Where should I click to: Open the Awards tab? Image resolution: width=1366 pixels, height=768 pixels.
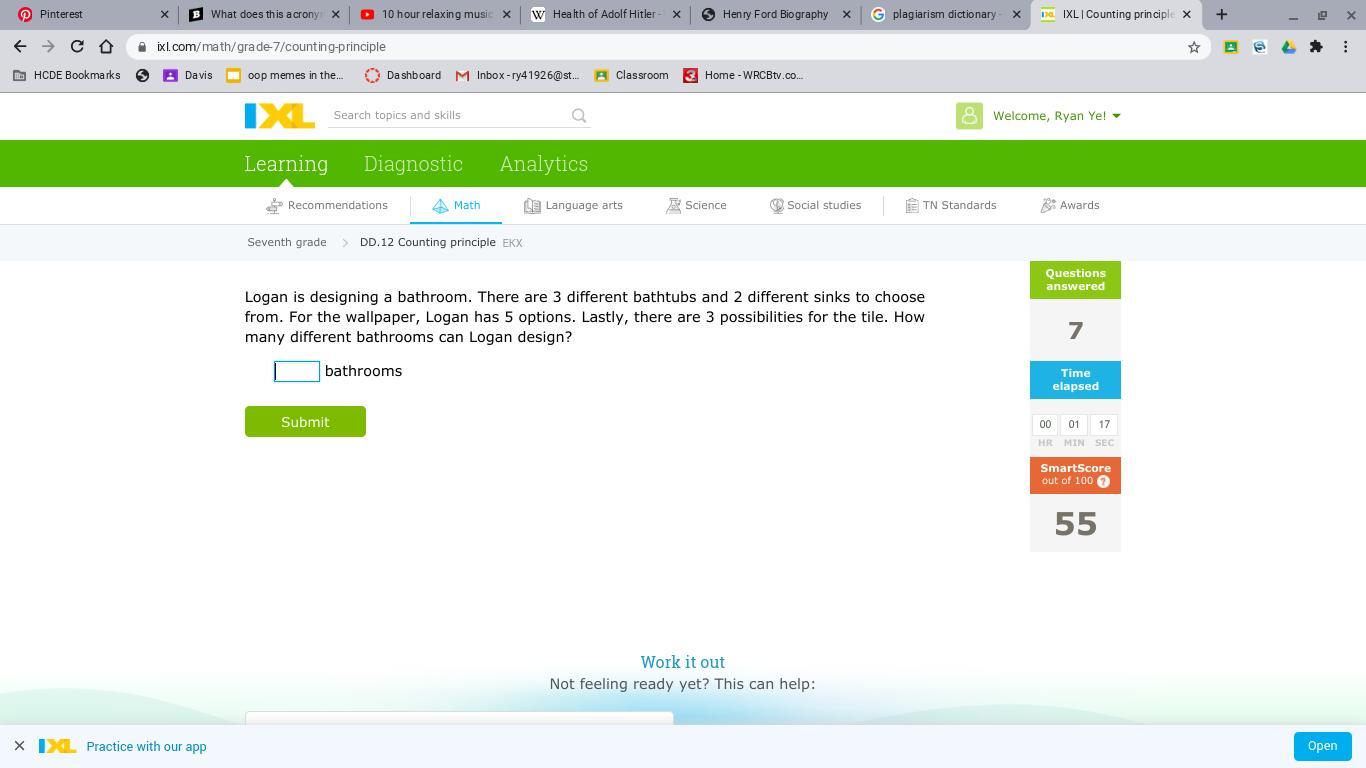tap(1070, 205)
